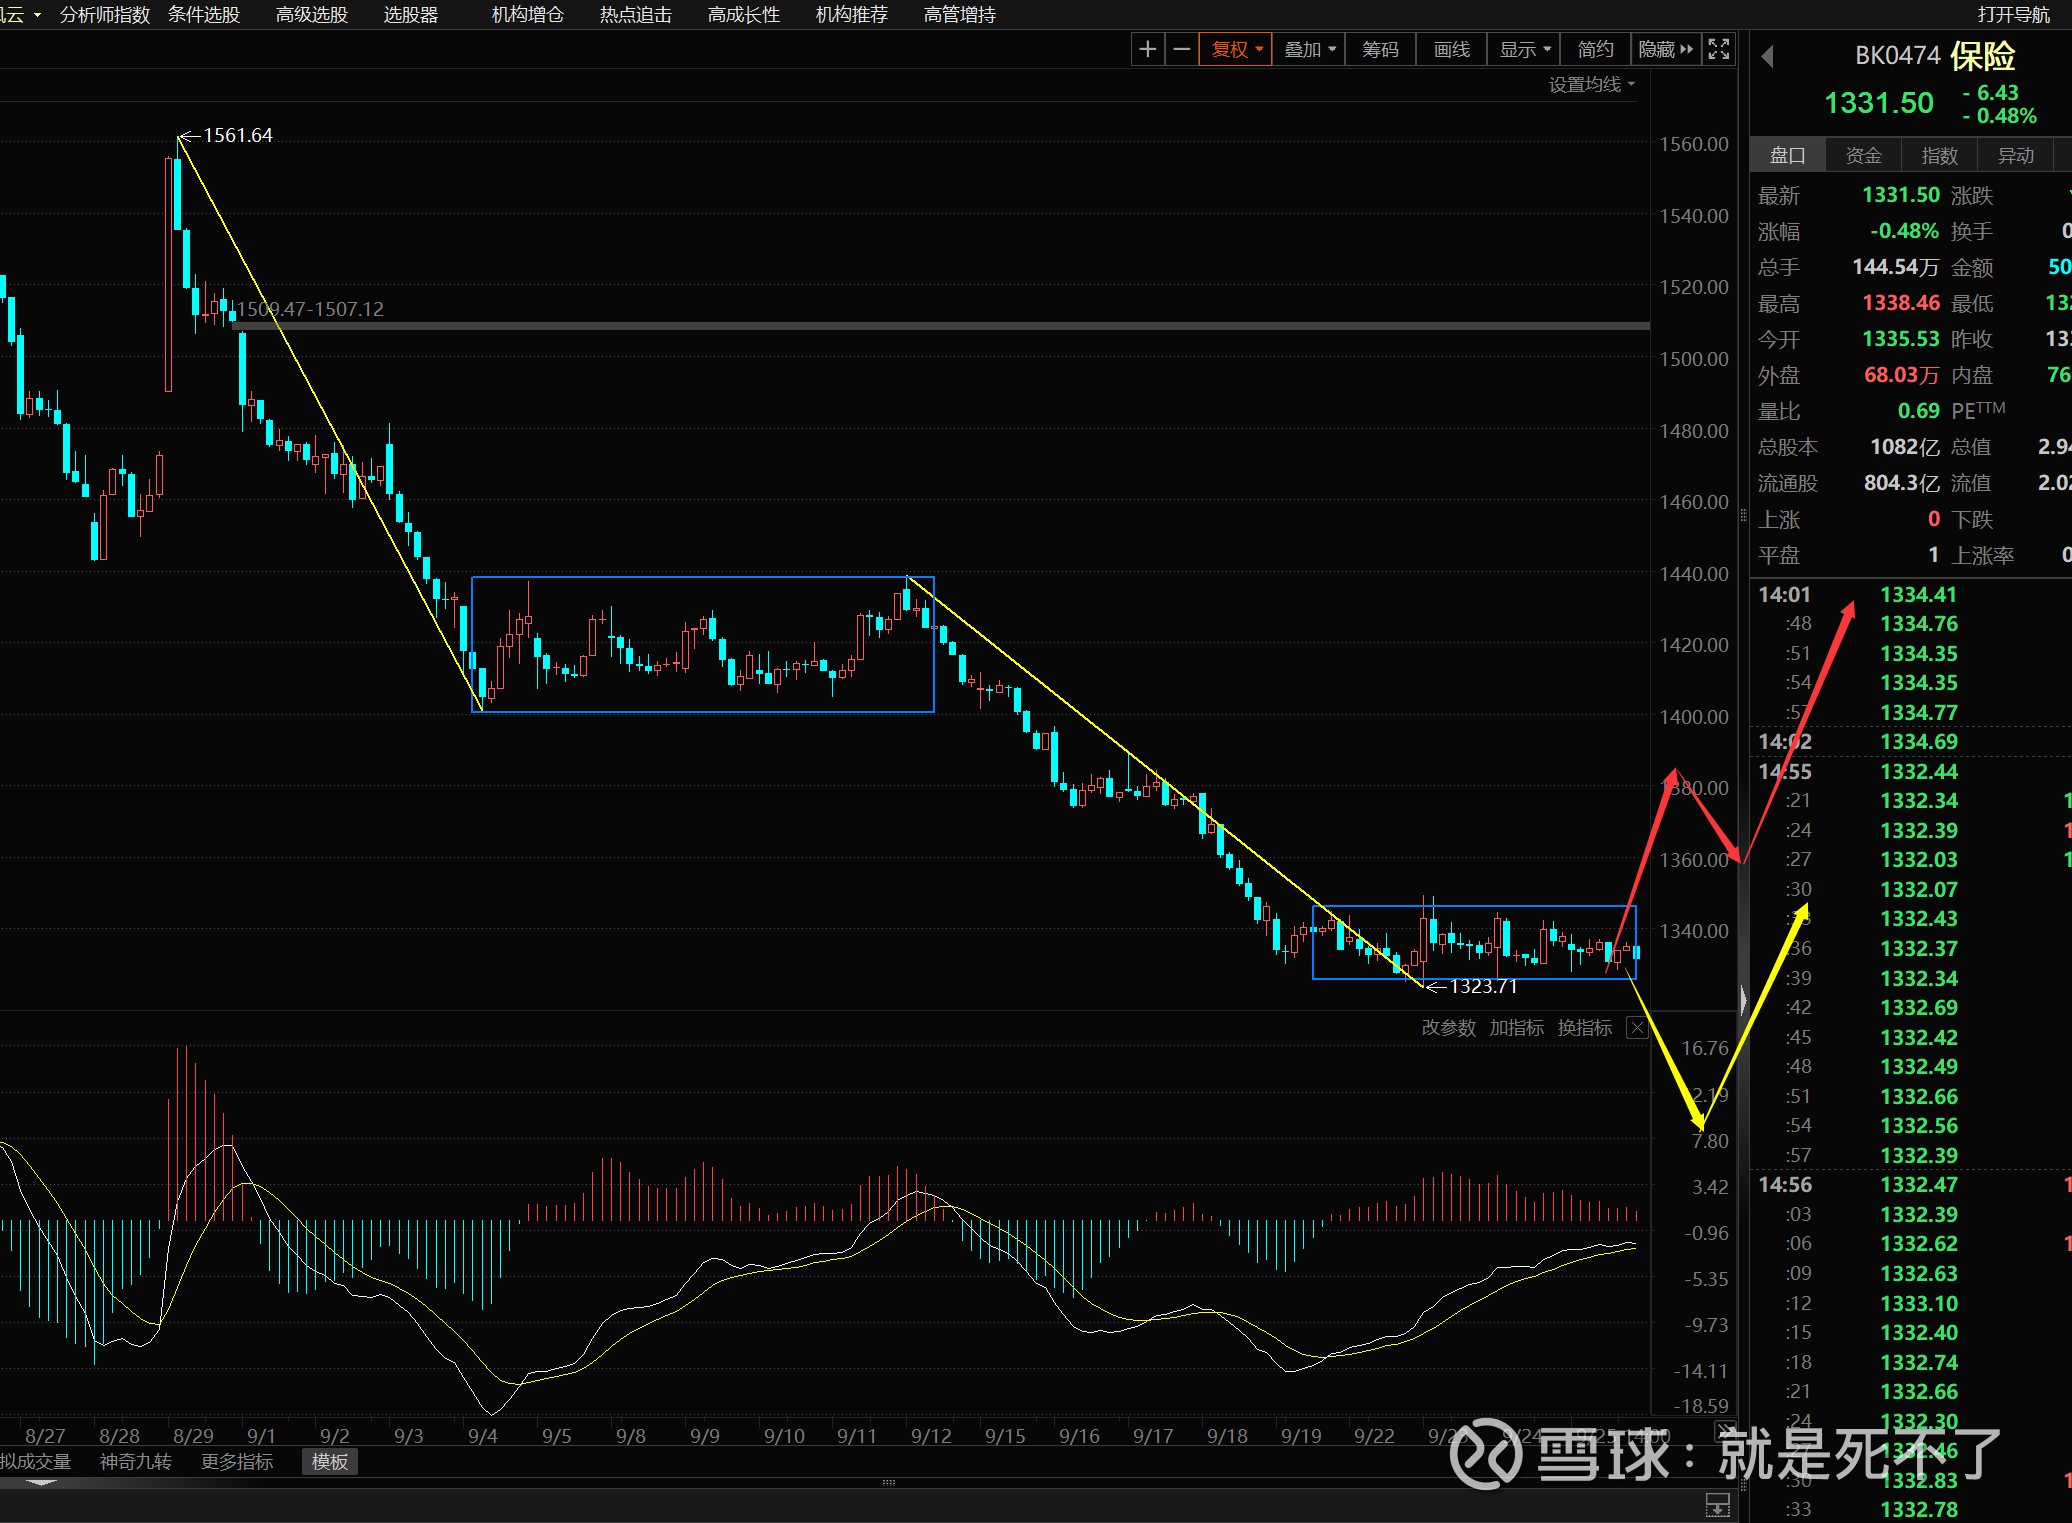This screenshot has width=2072, height=1523.
Task: Click the back arrow beside BK0474
Action: (x=1767, y=57)
